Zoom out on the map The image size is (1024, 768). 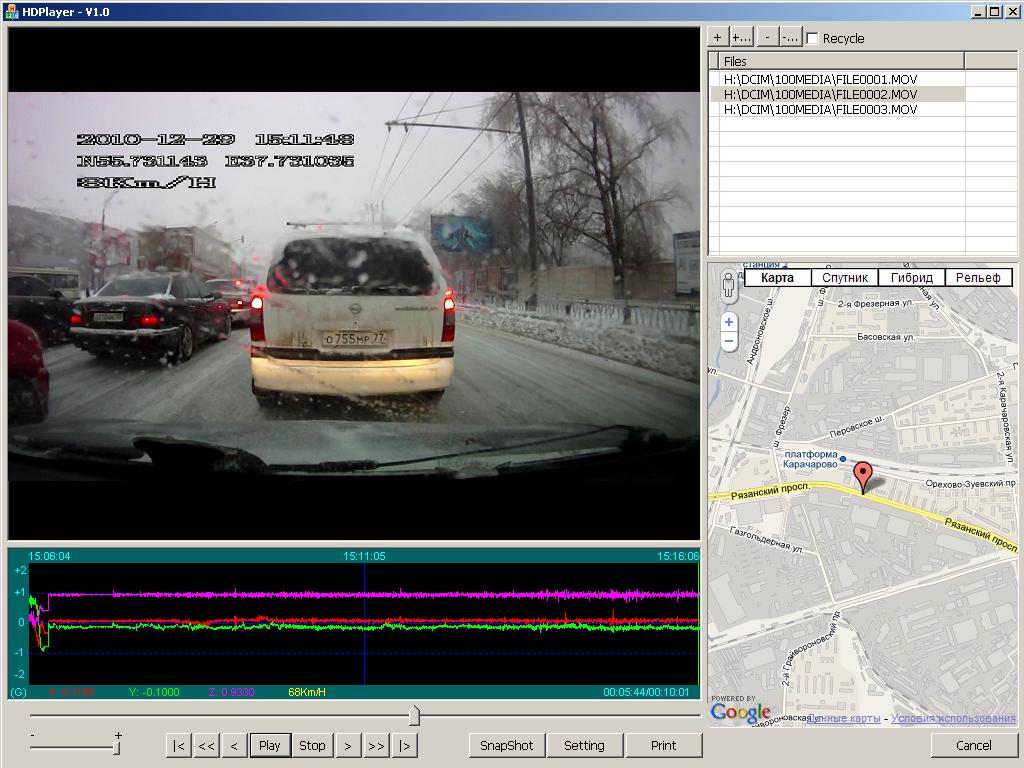click(728, 342)
